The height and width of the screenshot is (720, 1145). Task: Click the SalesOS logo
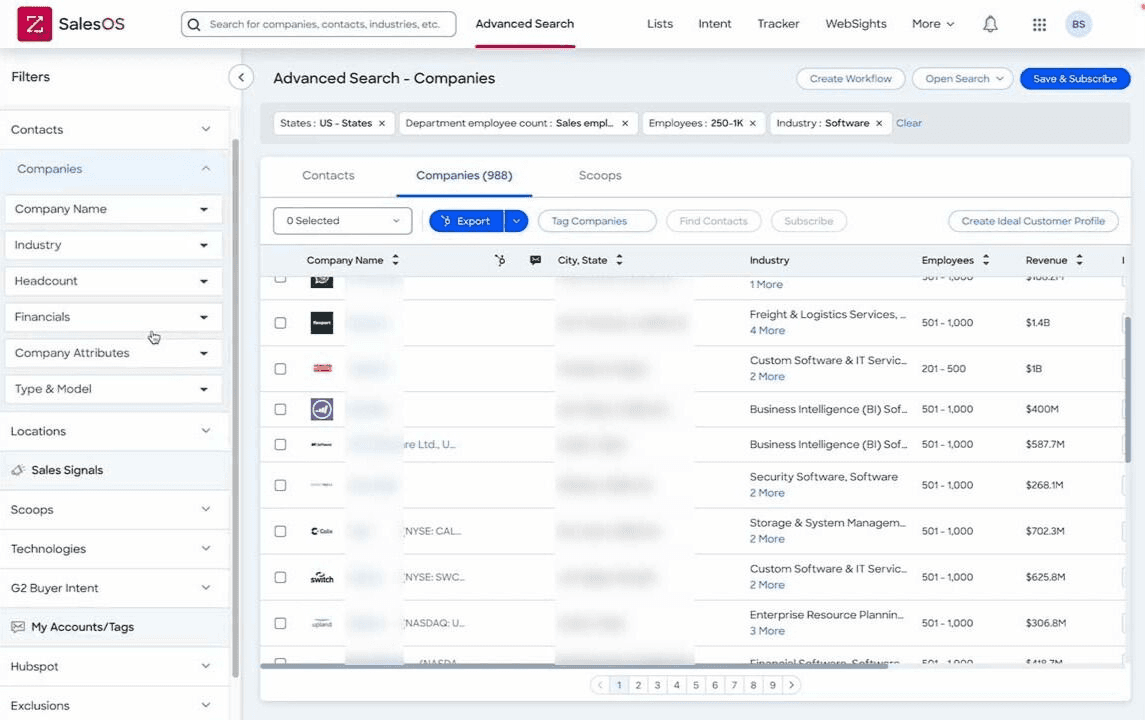click(70, 24)
